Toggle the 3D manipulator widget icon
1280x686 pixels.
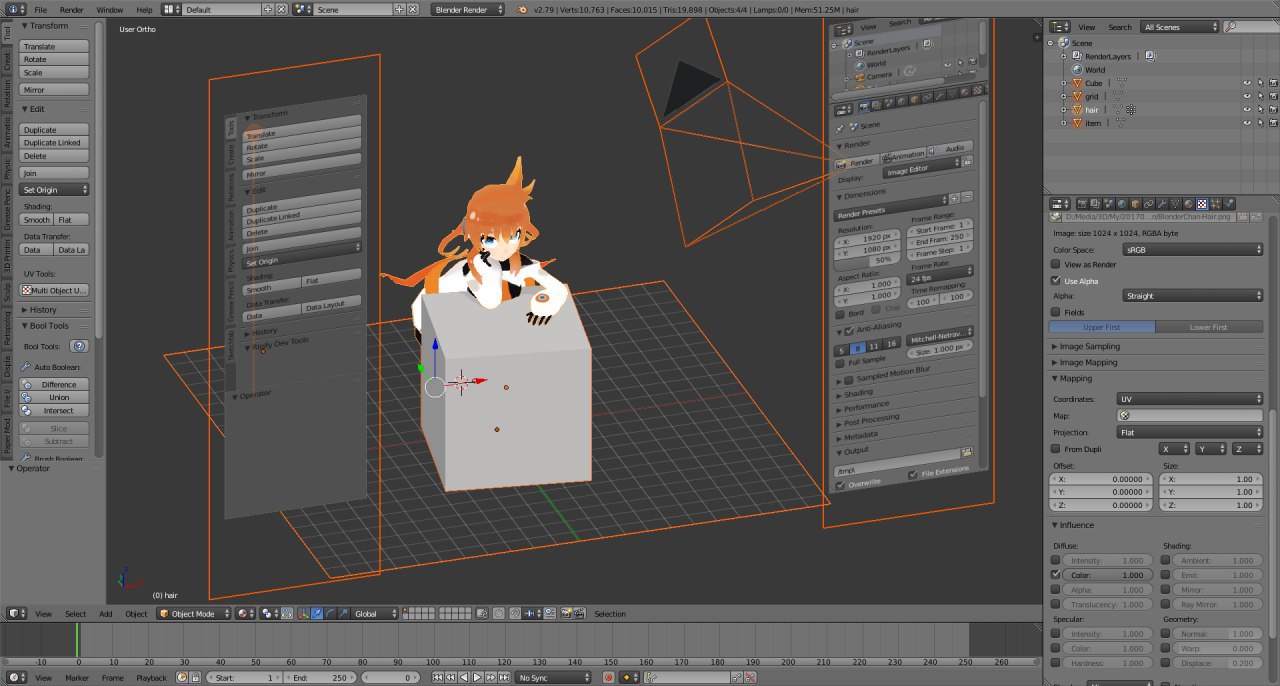[x=303, y=614]
